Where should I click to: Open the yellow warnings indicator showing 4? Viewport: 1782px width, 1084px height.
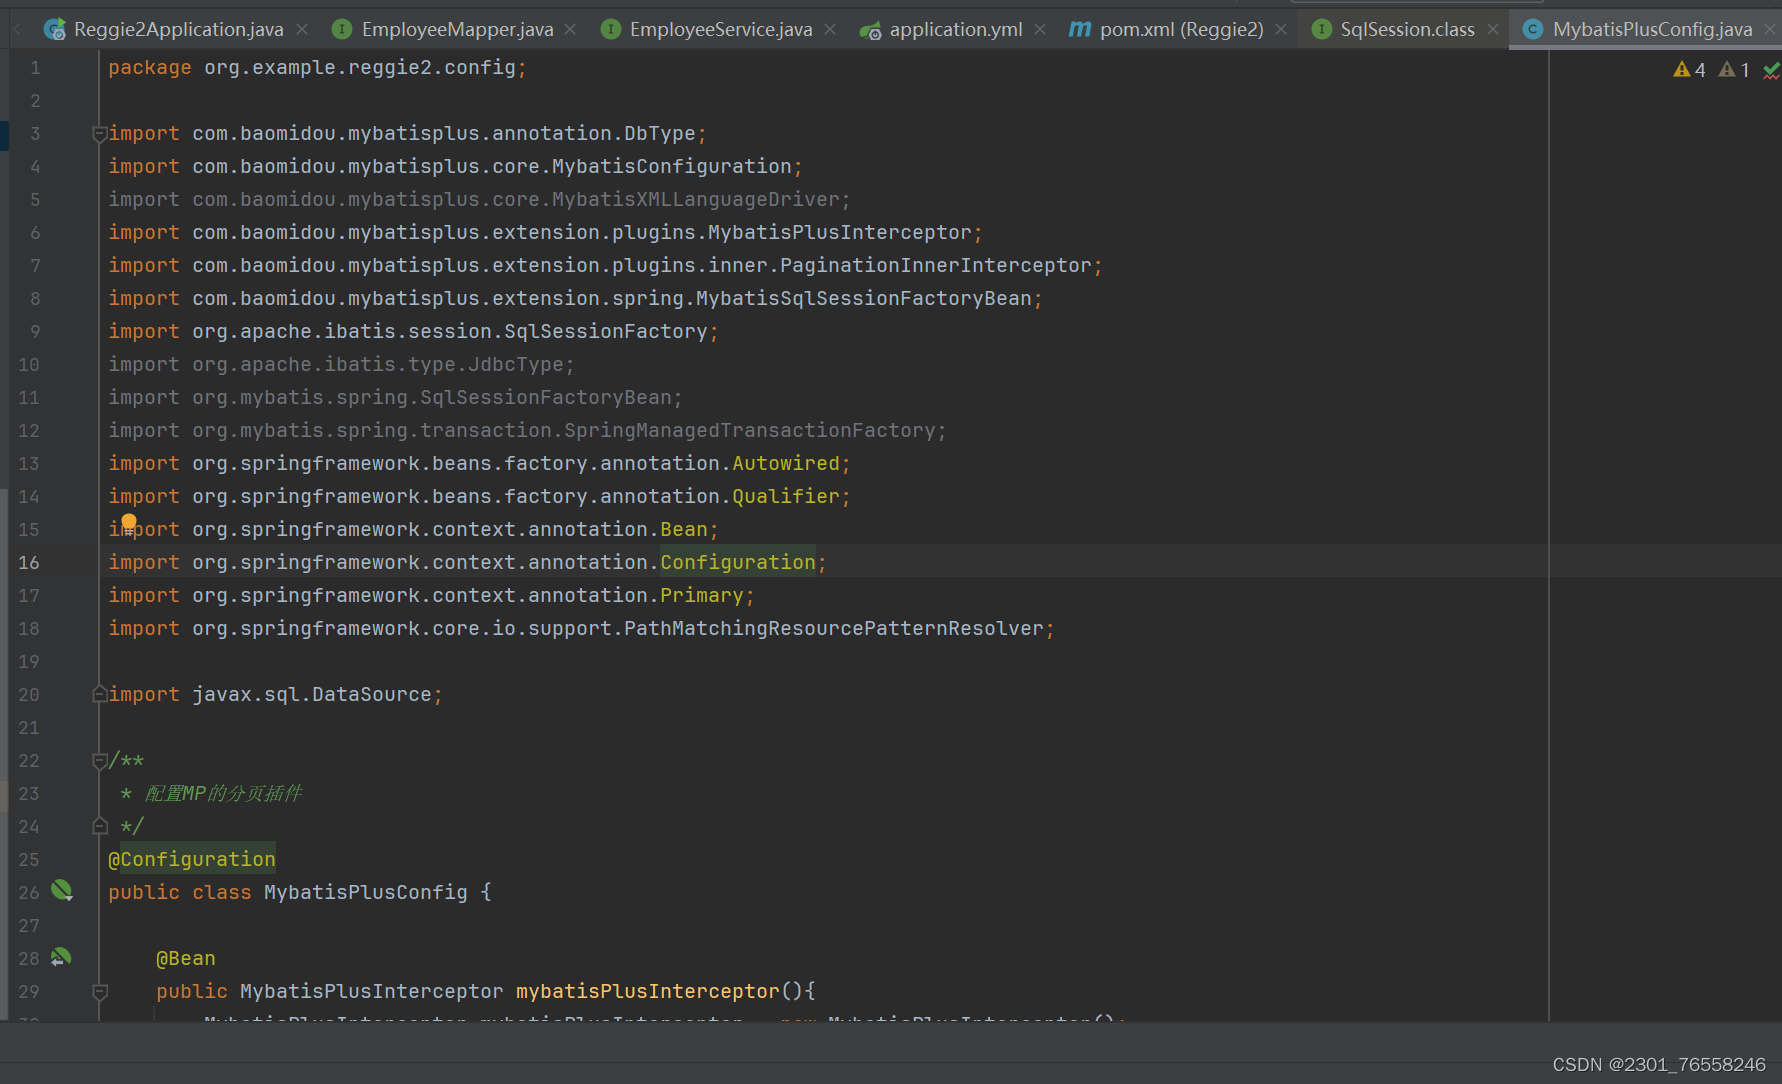[x=1689, y=70]
